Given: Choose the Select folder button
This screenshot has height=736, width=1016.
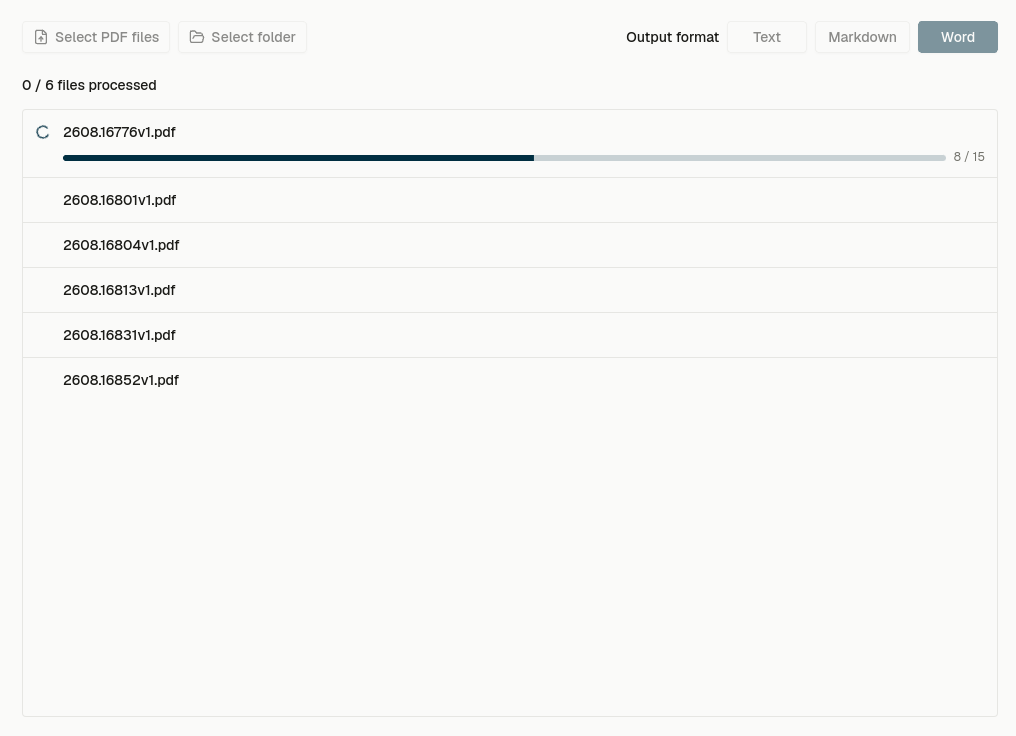Looking at the screenshot, I should [x=242, y=37].
